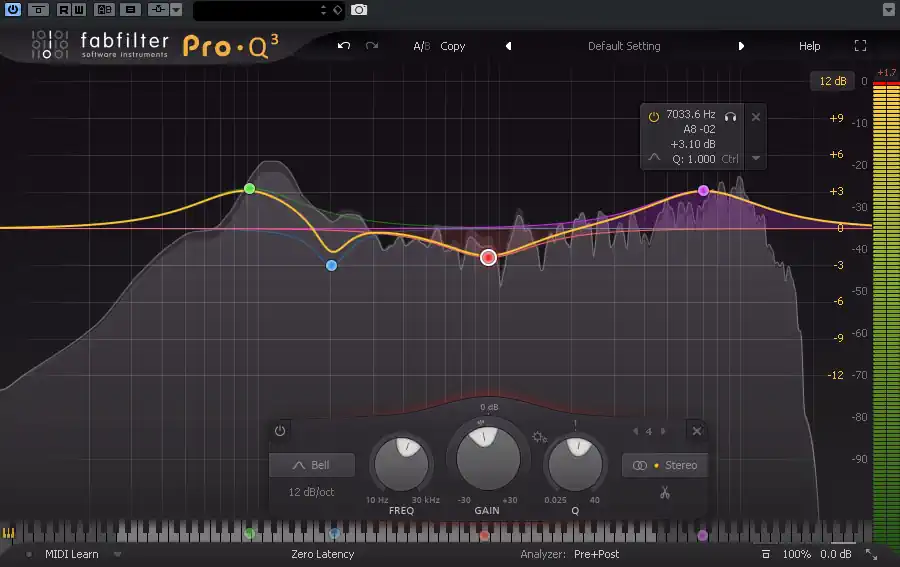The height and width of the screenshot is (567, 900).
Task: Take a plugin snapshot with camera icon
Action: [x=359, y=10]
